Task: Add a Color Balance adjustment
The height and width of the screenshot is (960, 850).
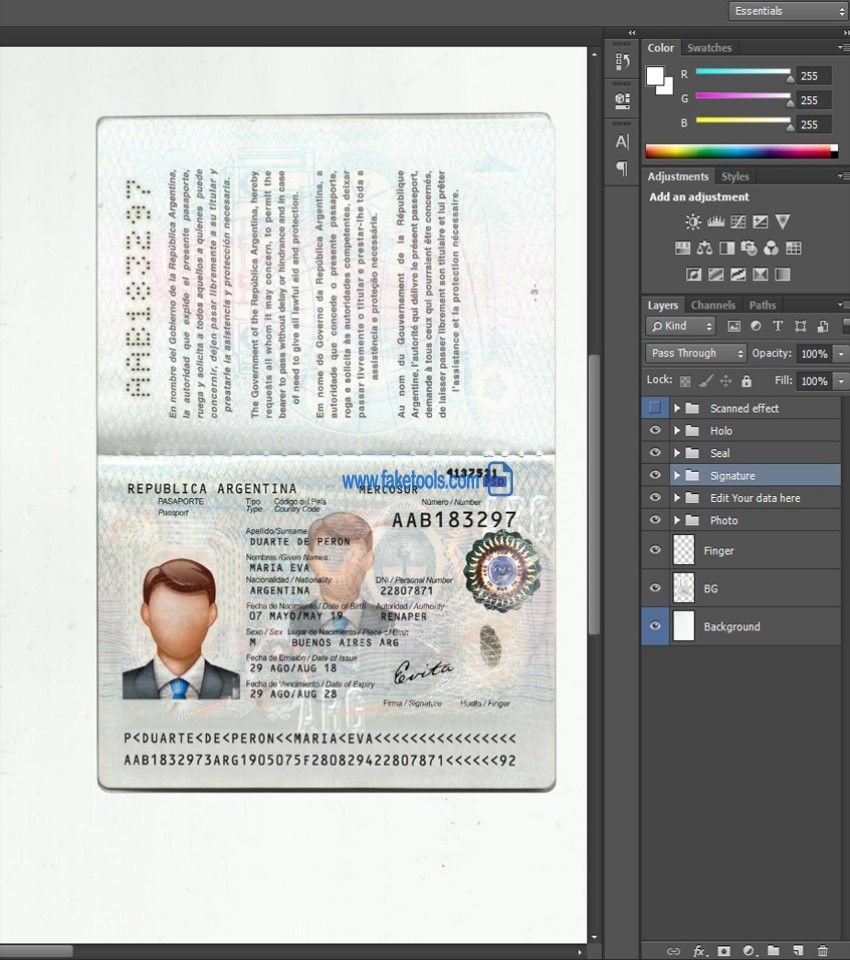Action: pyautogui.click(x=704, y=248)
